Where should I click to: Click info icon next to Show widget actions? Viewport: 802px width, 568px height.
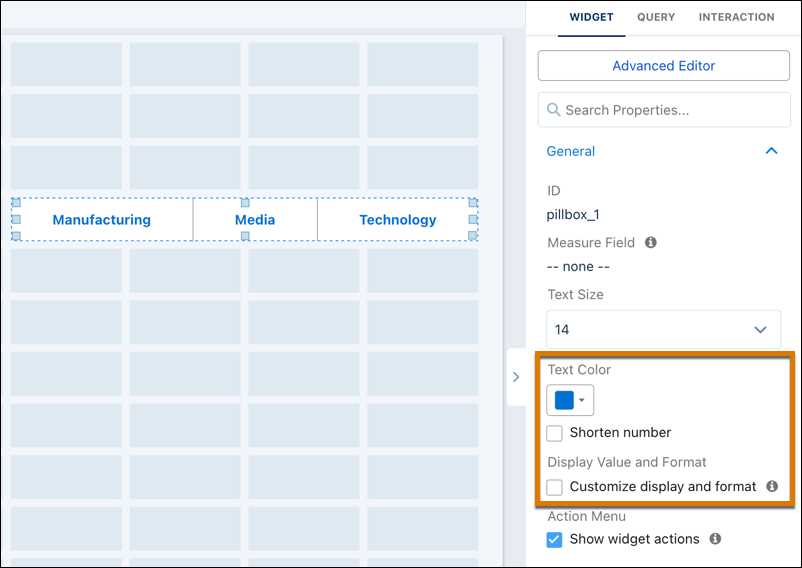pyautogui.click(x=715, y=538)
